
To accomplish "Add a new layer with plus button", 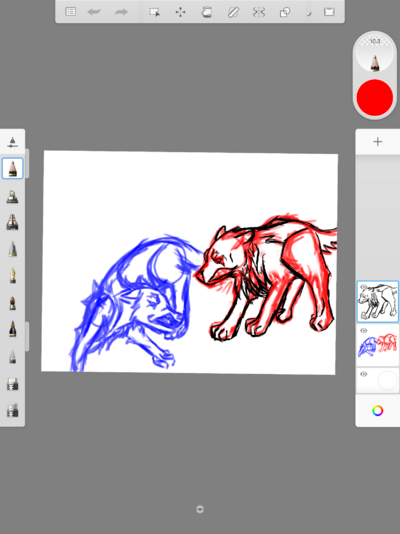I will tap(378, 142).
